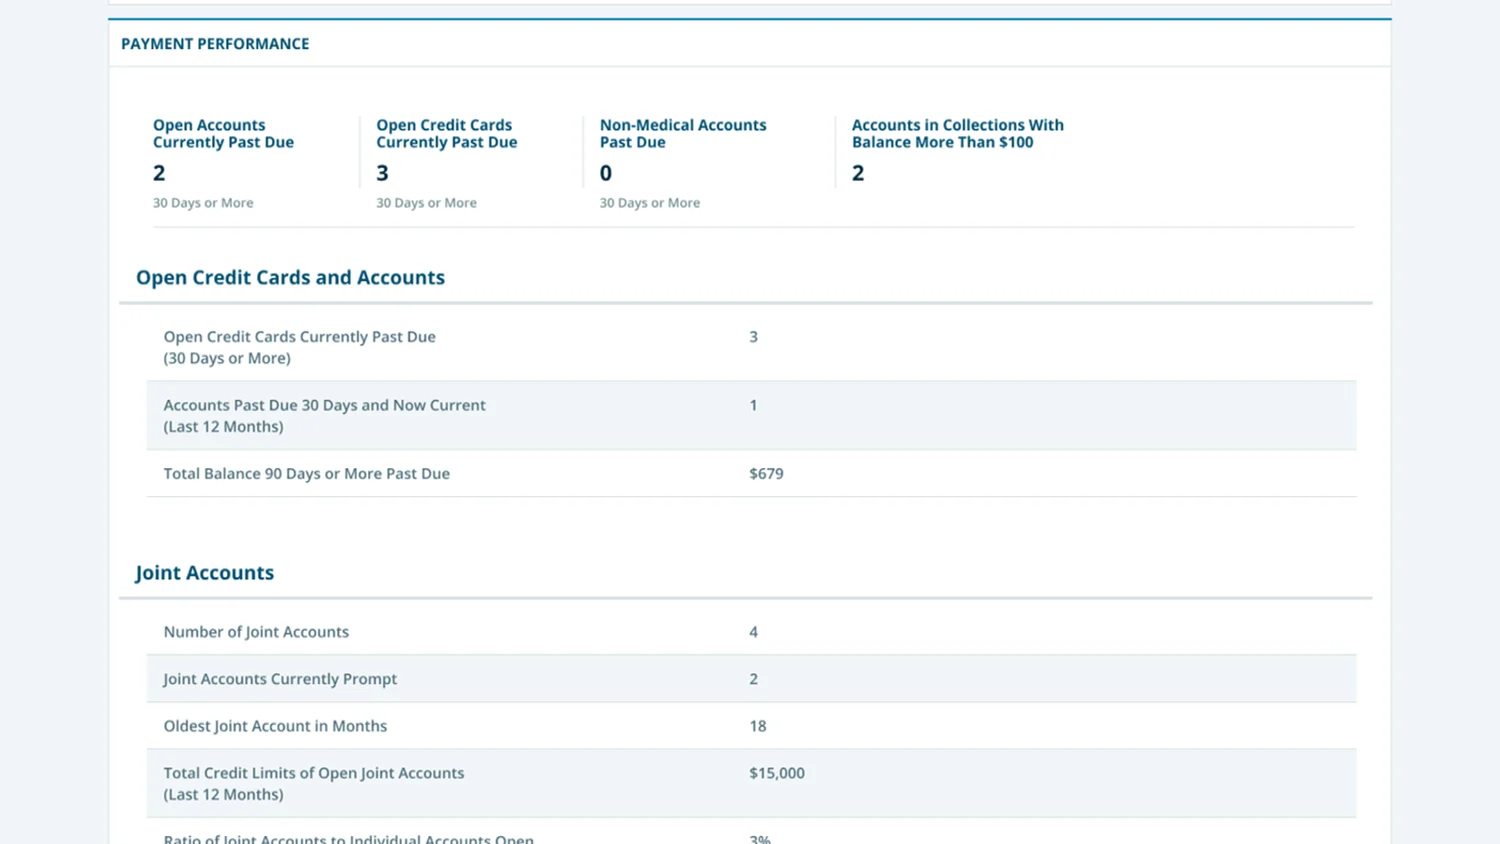Click the Joint Accounts section heading
This screenshot has height=844, width=1500.
[x=204, y=573]
